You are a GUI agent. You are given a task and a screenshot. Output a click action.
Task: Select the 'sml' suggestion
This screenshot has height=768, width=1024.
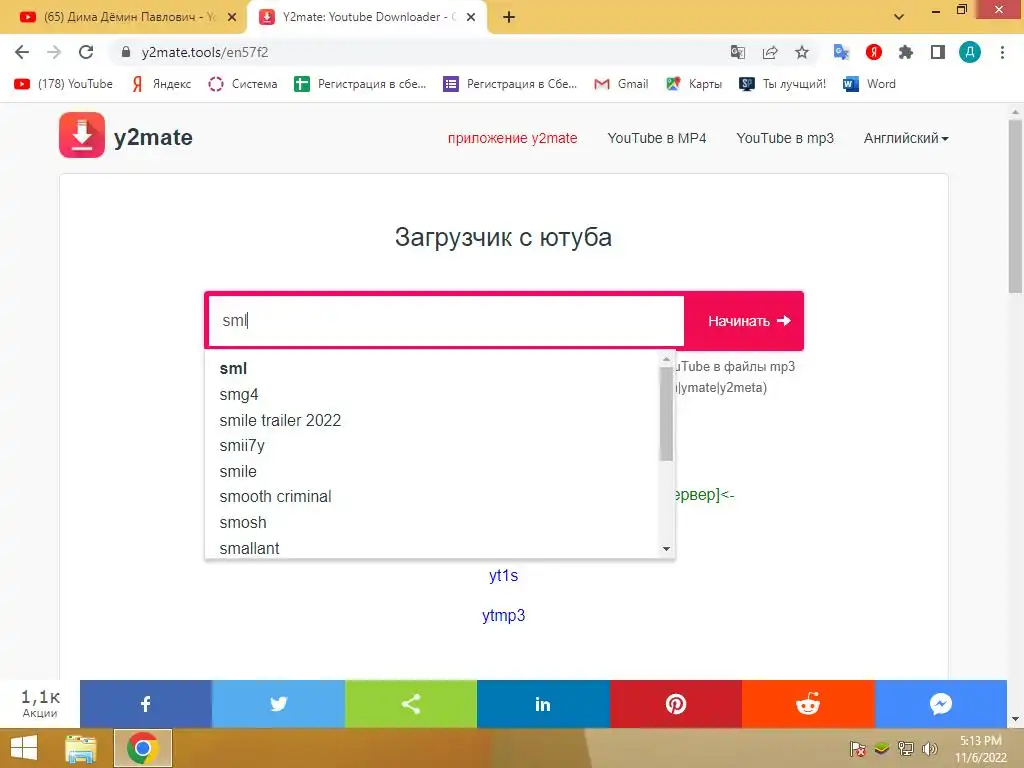432,368
